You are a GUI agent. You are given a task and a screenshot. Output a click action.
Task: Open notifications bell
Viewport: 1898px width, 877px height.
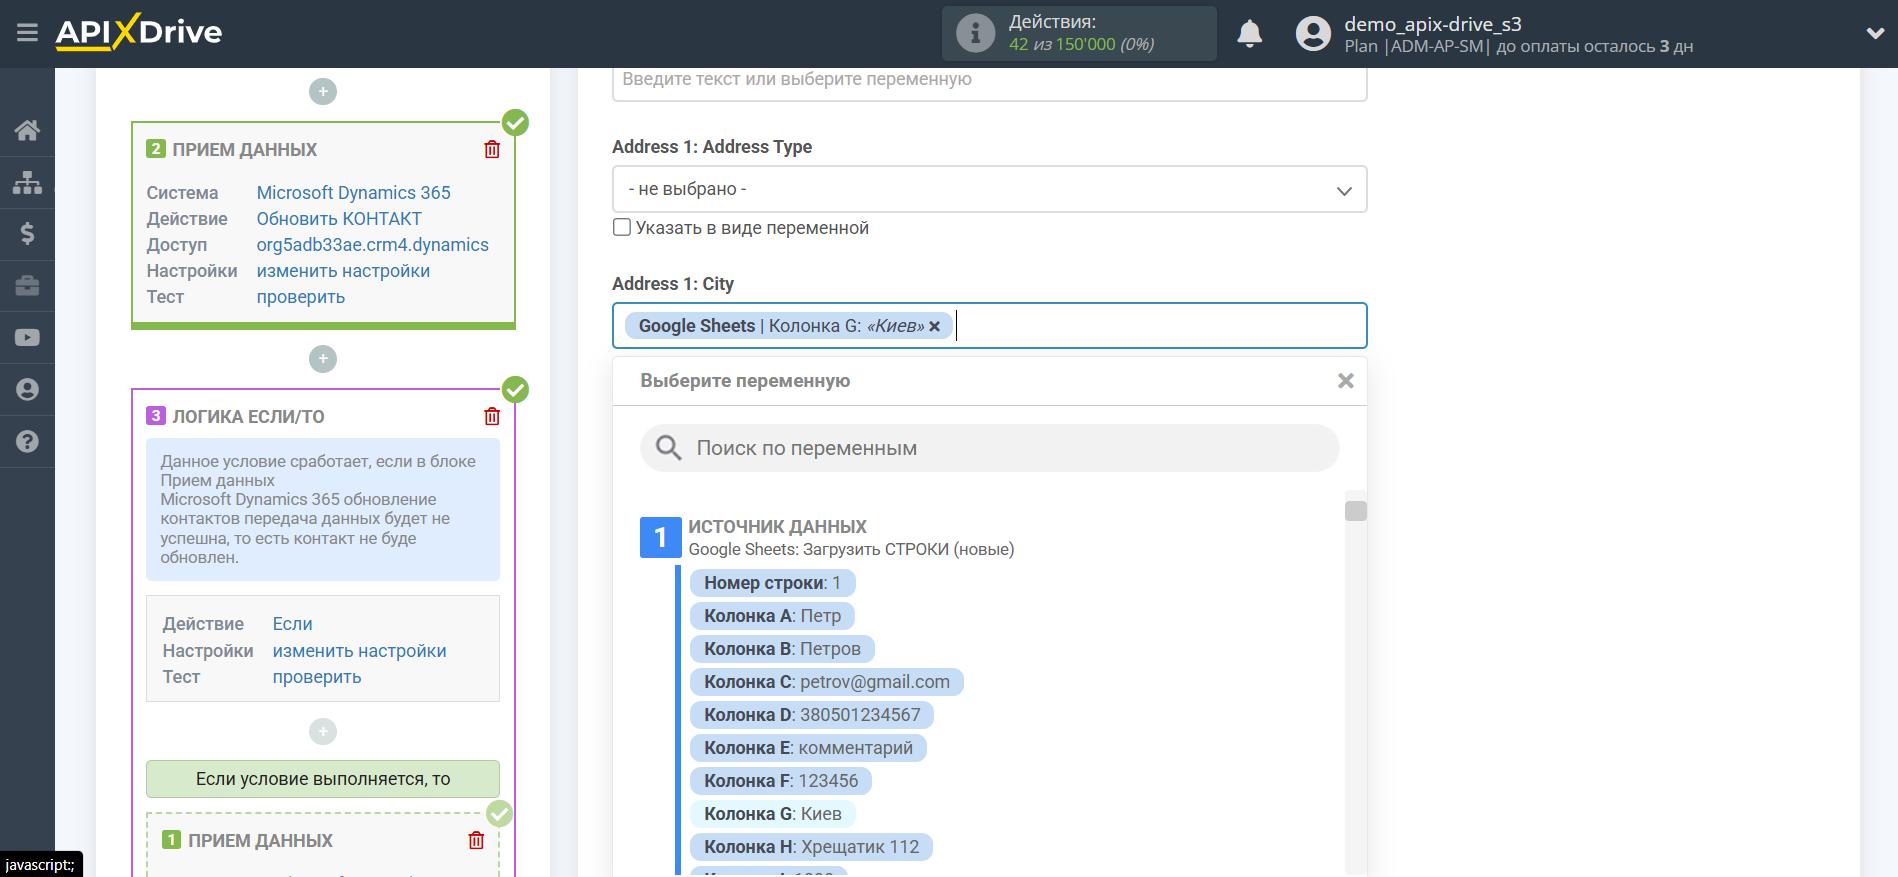(1249, 34)
